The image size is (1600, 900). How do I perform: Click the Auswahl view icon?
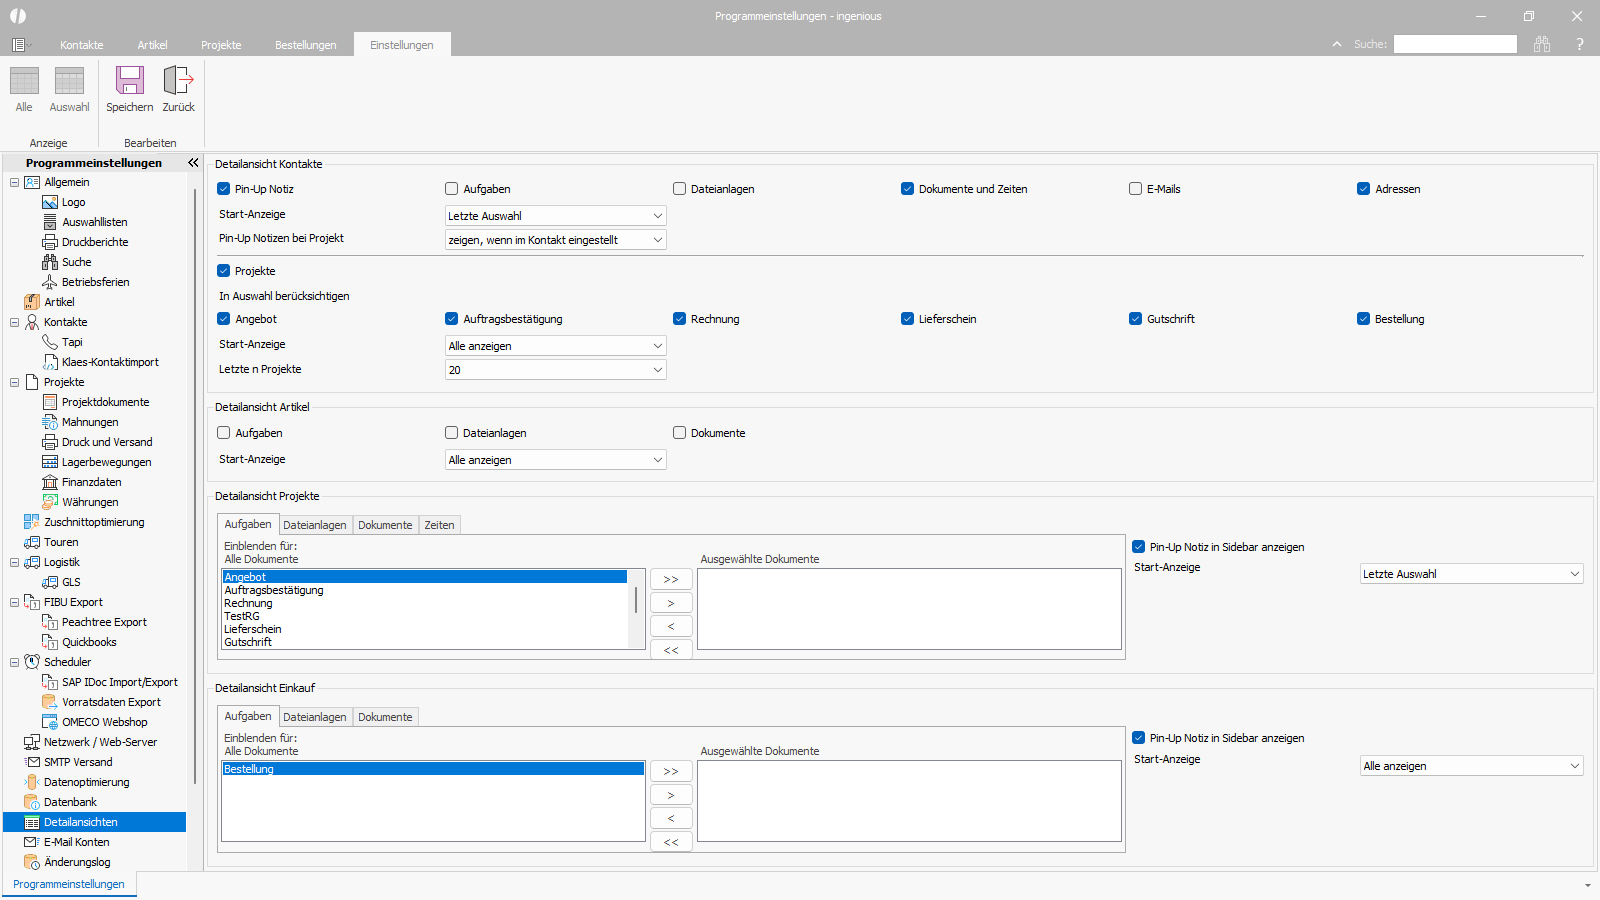pos(69,81)
